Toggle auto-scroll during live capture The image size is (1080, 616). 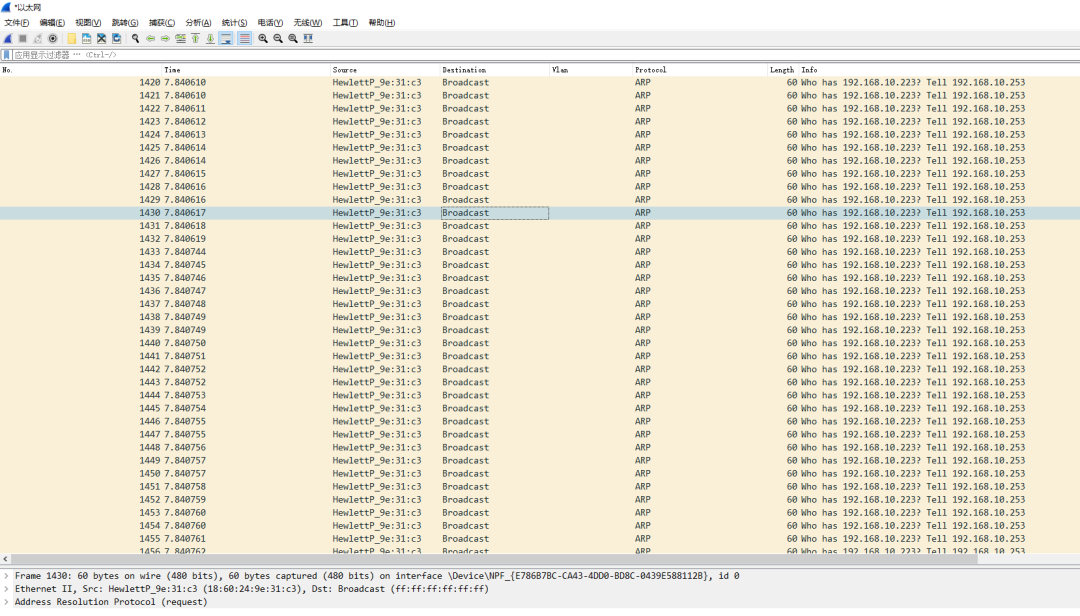tap(226, 39)
